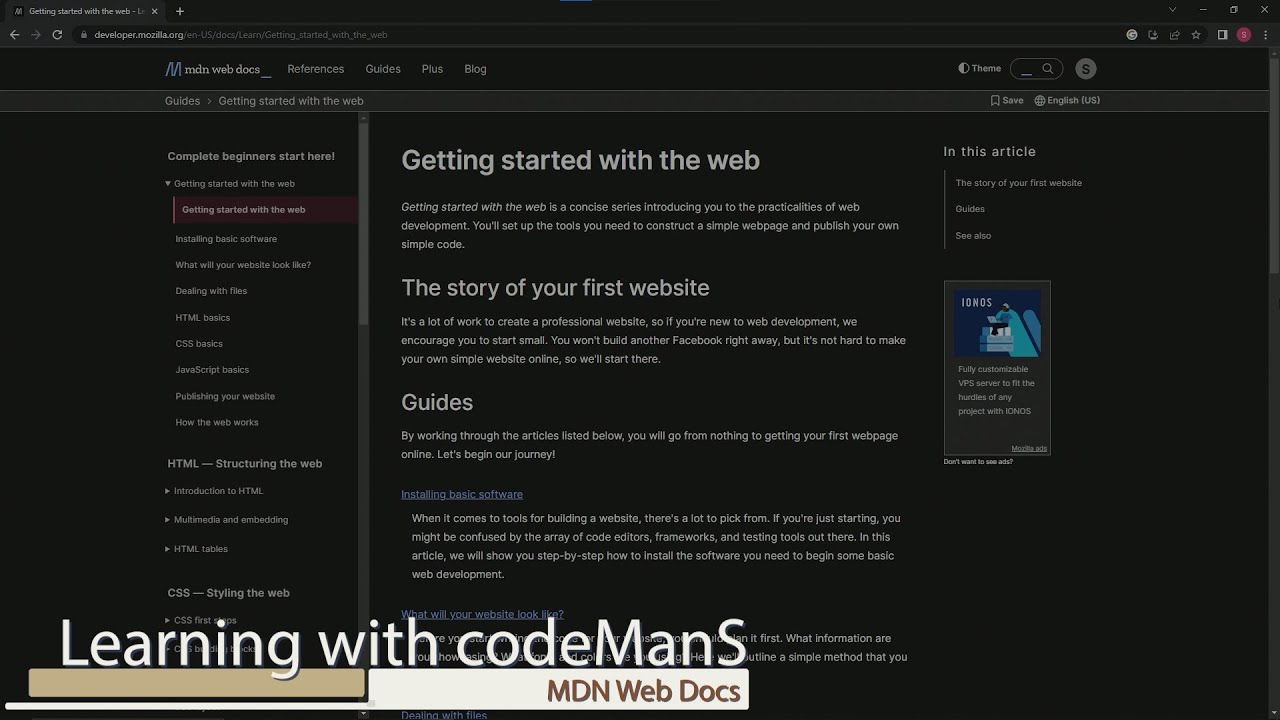Image resolution: width=1280 pixels, height=720 pixels.
Task: Open the English (US) language menu
Action: pyautogui.click(x=1067, y=100)
